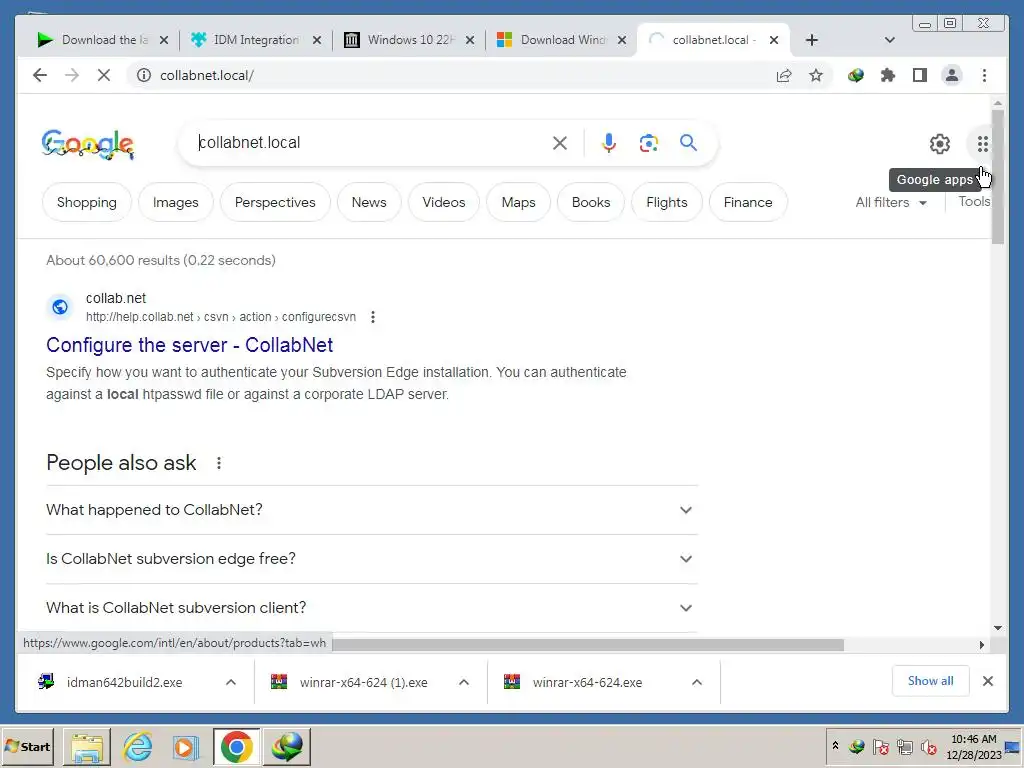Show all downloads
Viewport: 1024px width, 768px height.
coord(931,681)
